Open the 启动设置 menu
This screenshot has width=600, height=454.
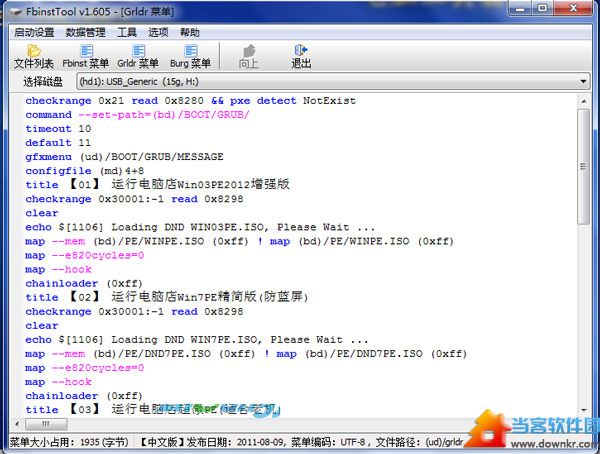34,33
